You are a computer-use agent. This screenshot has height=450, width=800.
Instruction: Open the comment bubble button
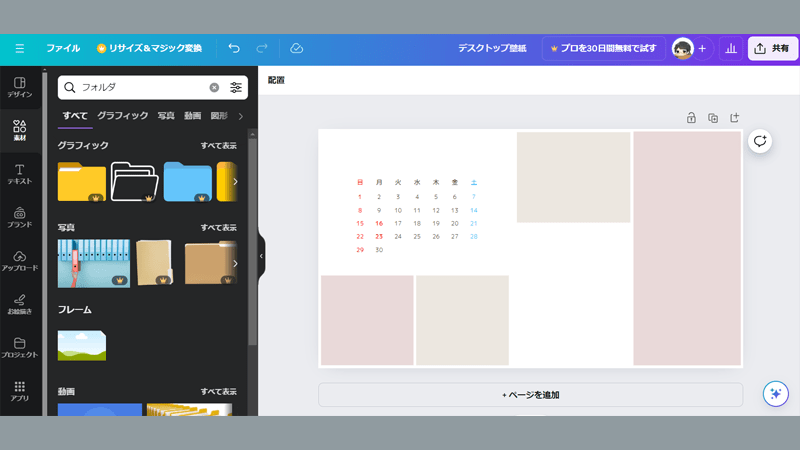(760, 141)
